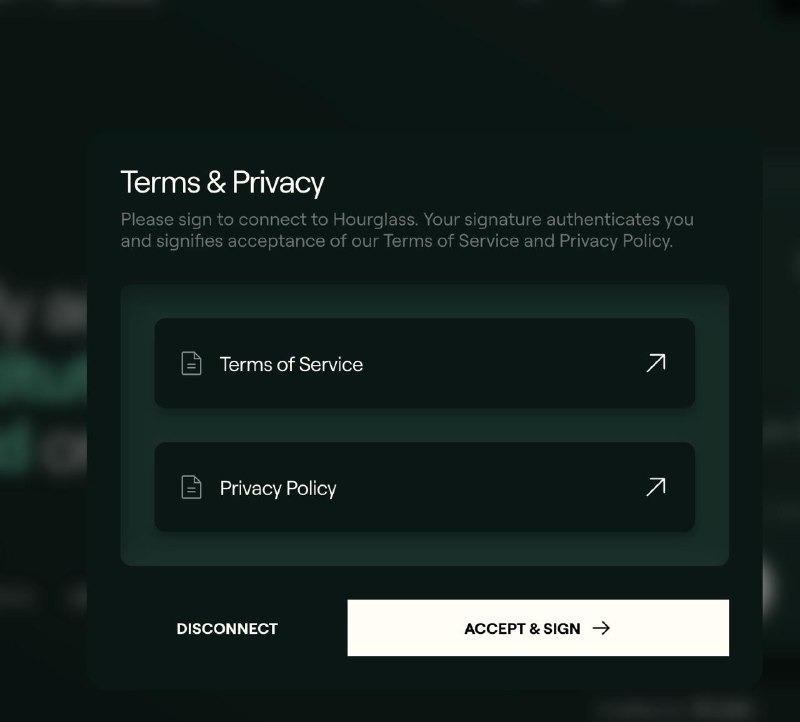Click the "Terms & Privacy" dialog heading
This screenshot has height=722, width=800.
pyautogui.click(x=222, y=183)
